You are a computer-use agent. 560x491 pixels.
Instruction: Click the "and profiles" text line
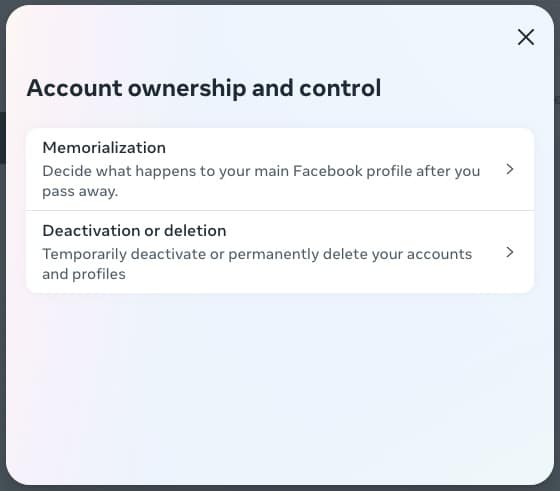(x=84, y=274)
